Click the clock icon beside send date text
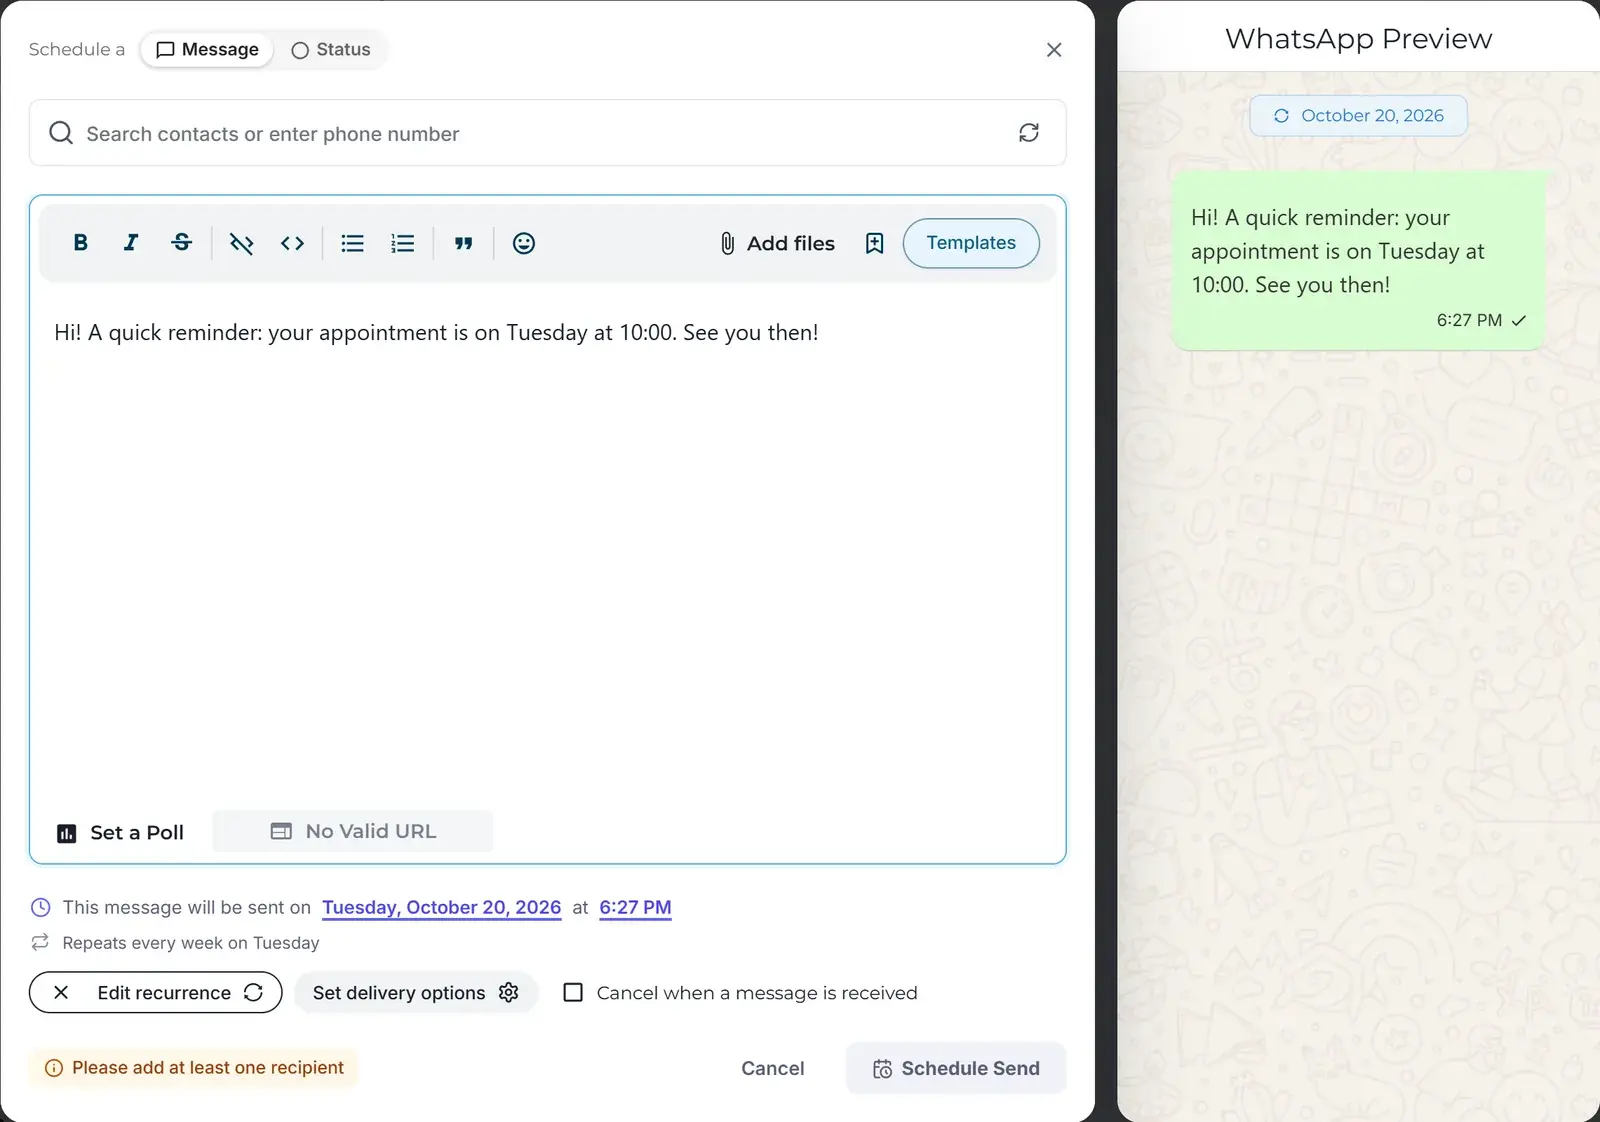The width and height of the screenshot is (1600, 1122). click(41, 908)
